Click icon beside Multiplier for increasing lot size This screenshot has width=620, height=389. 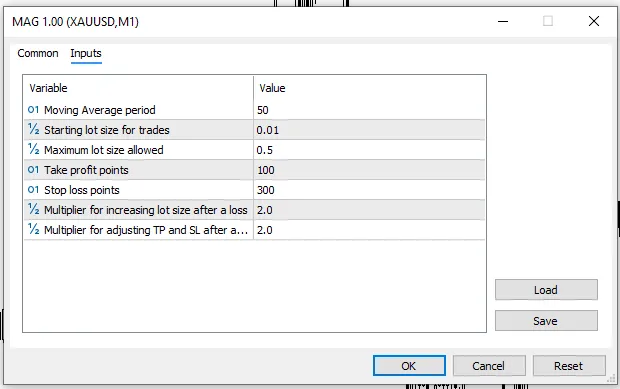point(33,210)
